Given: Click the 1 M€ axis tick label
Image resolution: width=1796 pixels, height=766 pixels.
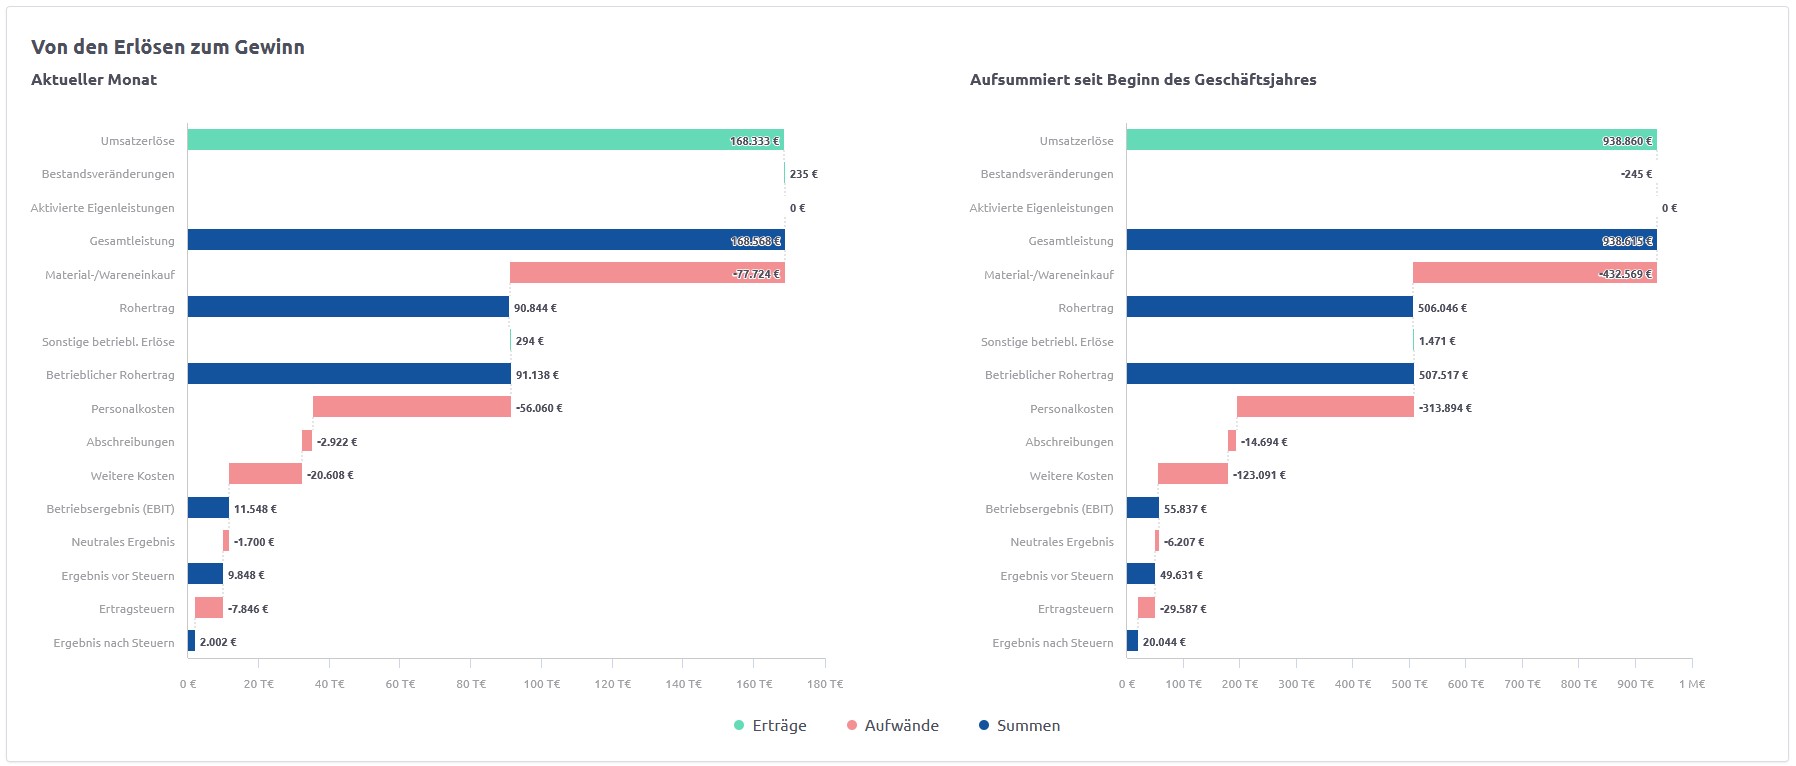Looking at the screenshot, I should click(1692, 684).
